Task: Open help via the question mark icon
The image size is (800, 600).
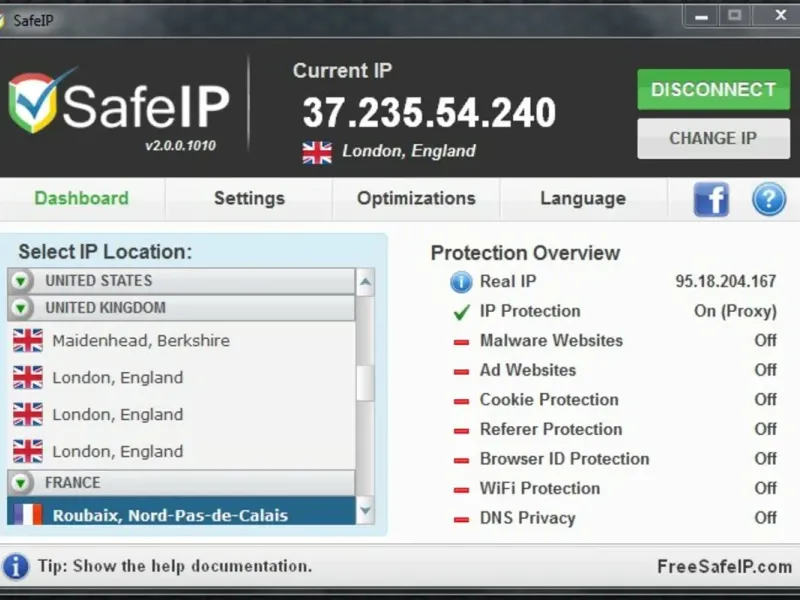Action: (768, 199)
